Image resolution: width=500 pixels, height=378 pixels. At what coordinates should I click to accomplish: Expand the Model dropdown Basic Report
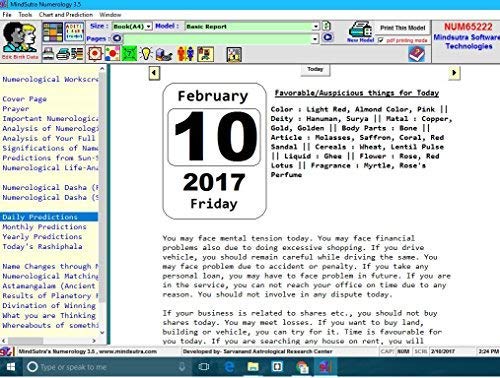click(315, 26)
